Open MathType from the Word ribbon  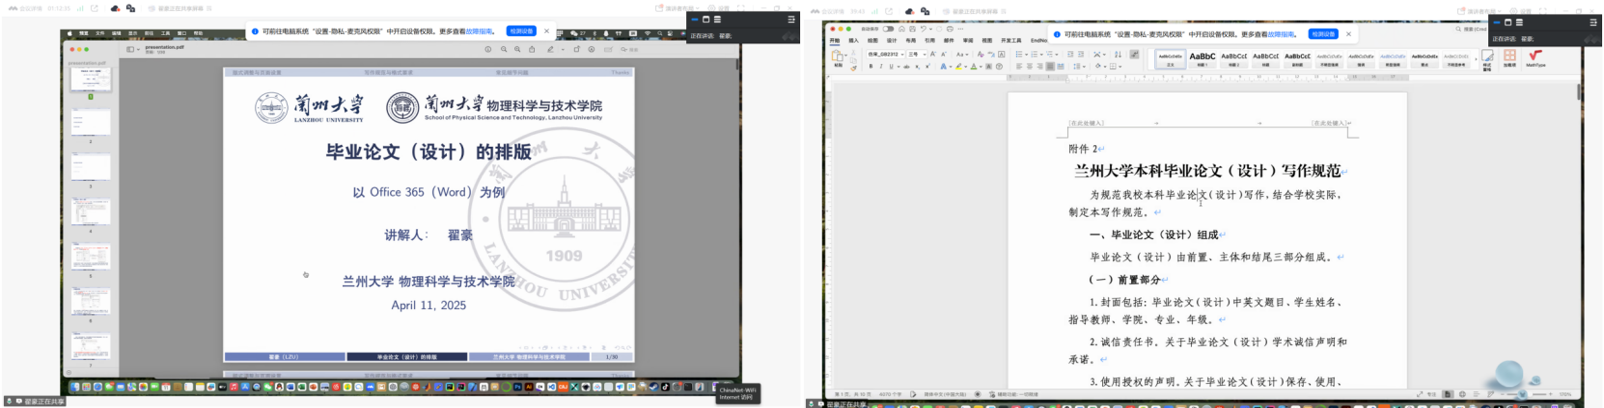pos(1535,58)
